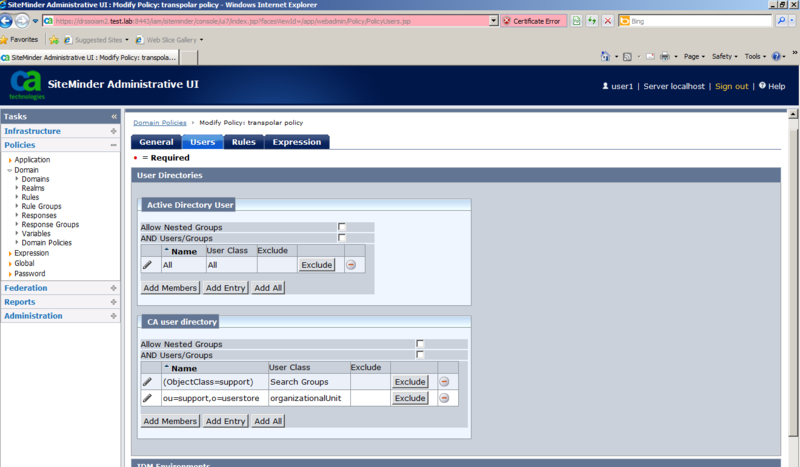Enable AND Users/Groups for CA user directory
Viewport: 800px width, 467px height.
pyautogui.click(x=420, y=354)
